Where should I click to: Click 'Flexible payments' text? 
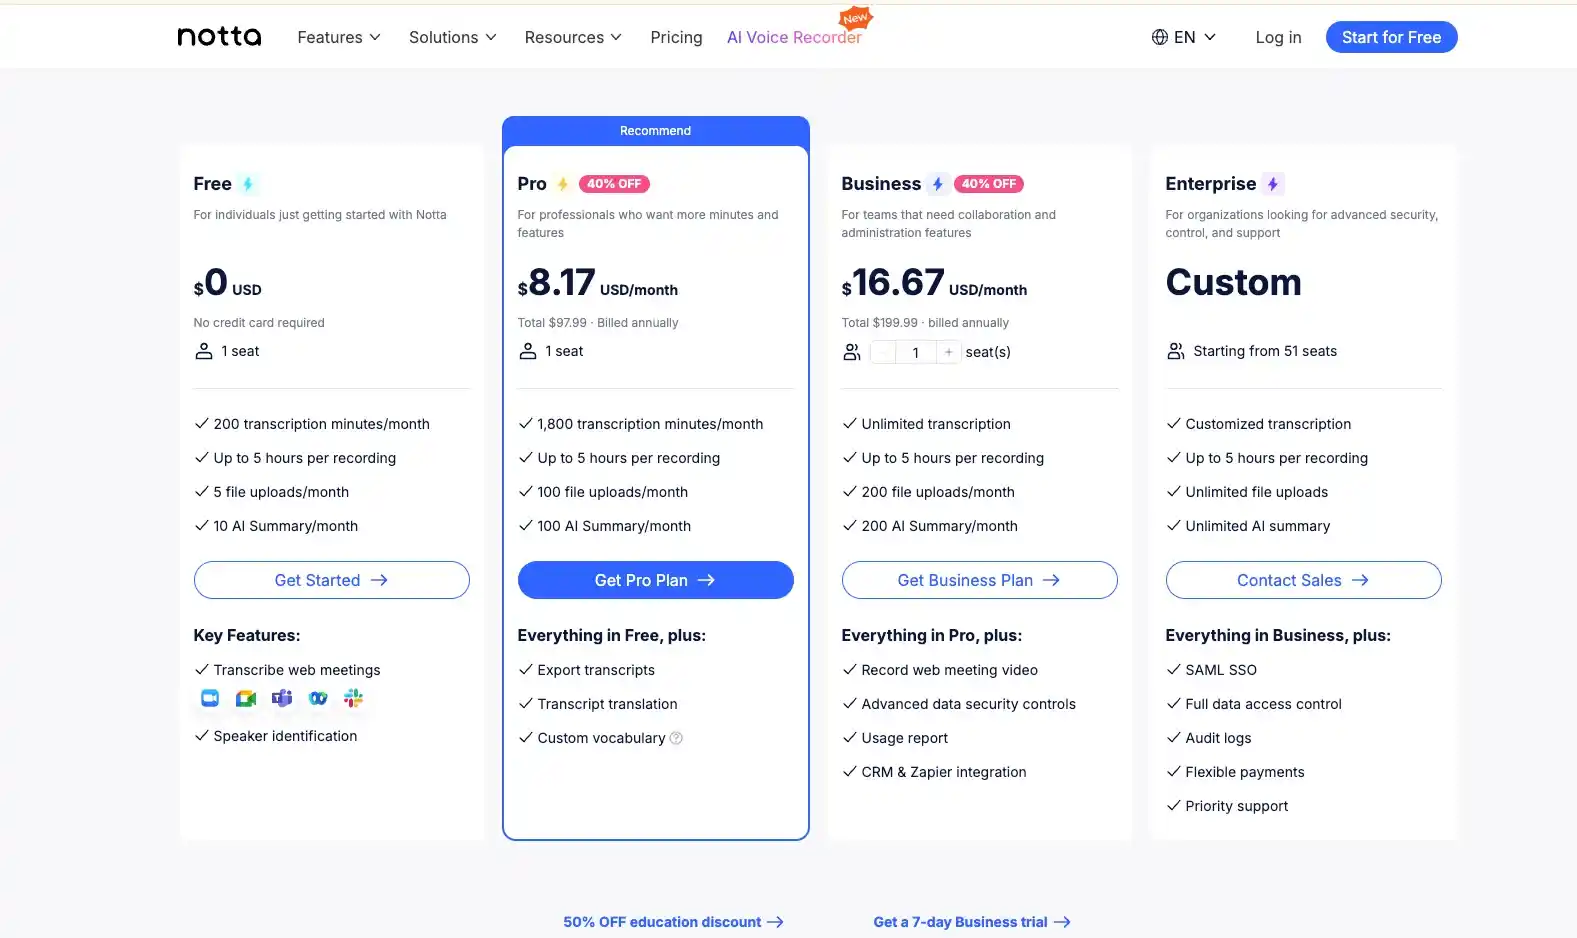pyautogui.click(x=1244, y=772)
